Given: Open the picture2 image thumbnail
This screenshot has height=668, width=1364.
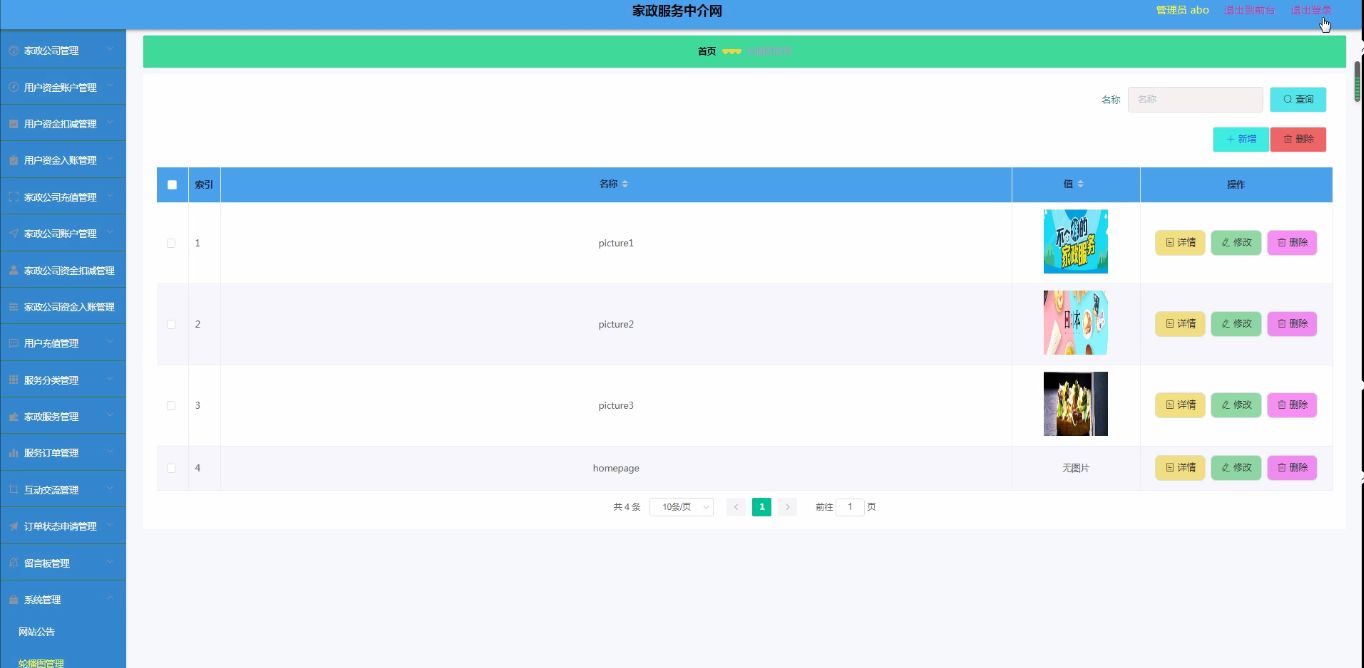Looking at the screenshot, I should 1076,323.
